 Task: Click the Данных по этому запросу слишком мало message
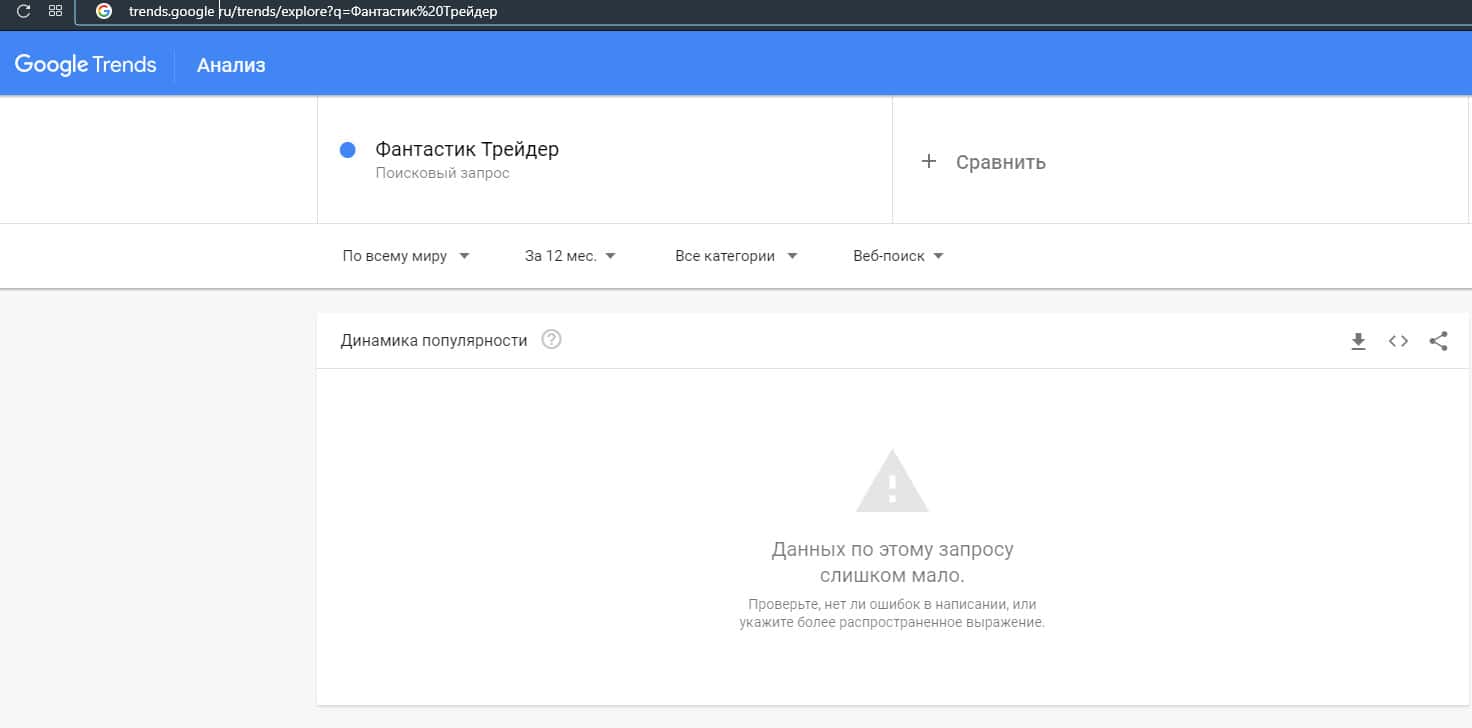892,563
